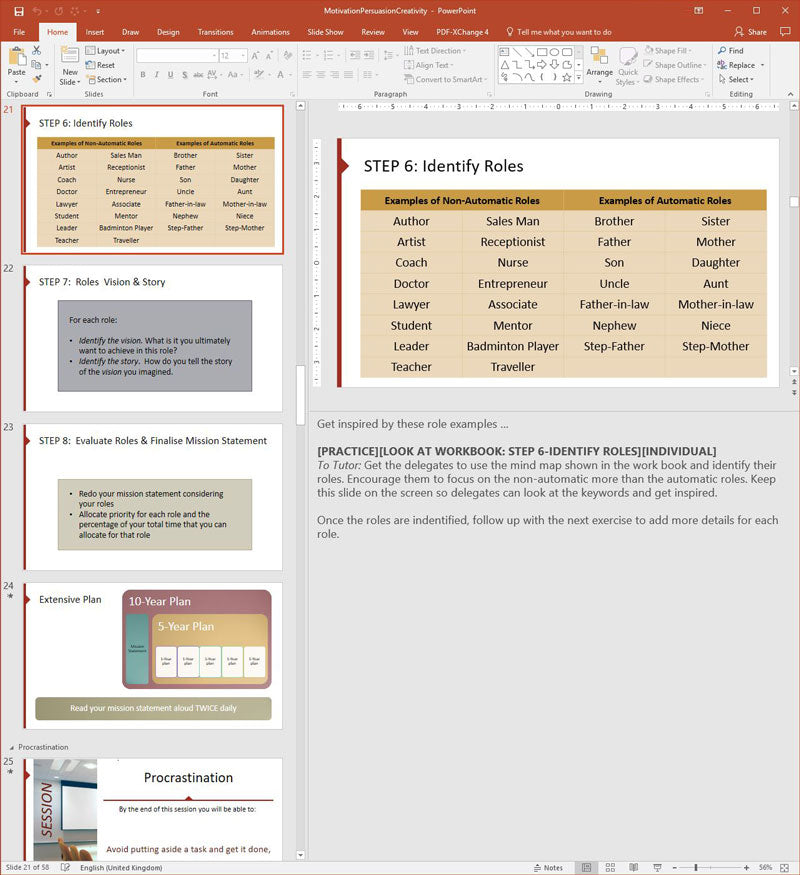Open Shape Fill dropdown
The image size is (800, 875).
668,51
